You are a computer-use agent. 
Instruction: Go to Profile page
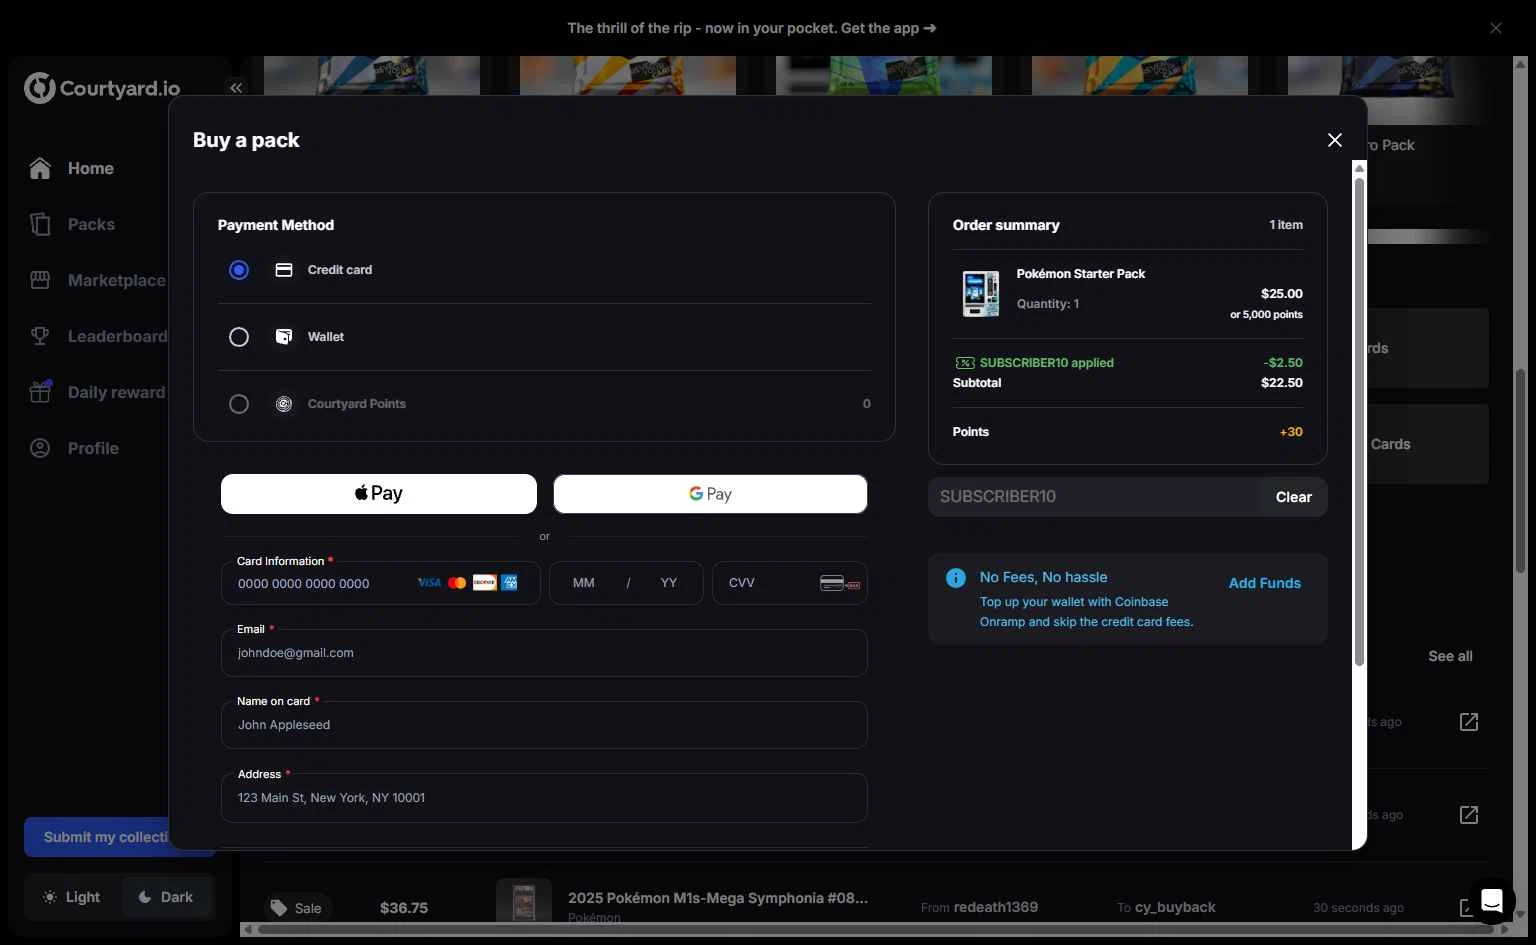93,448
